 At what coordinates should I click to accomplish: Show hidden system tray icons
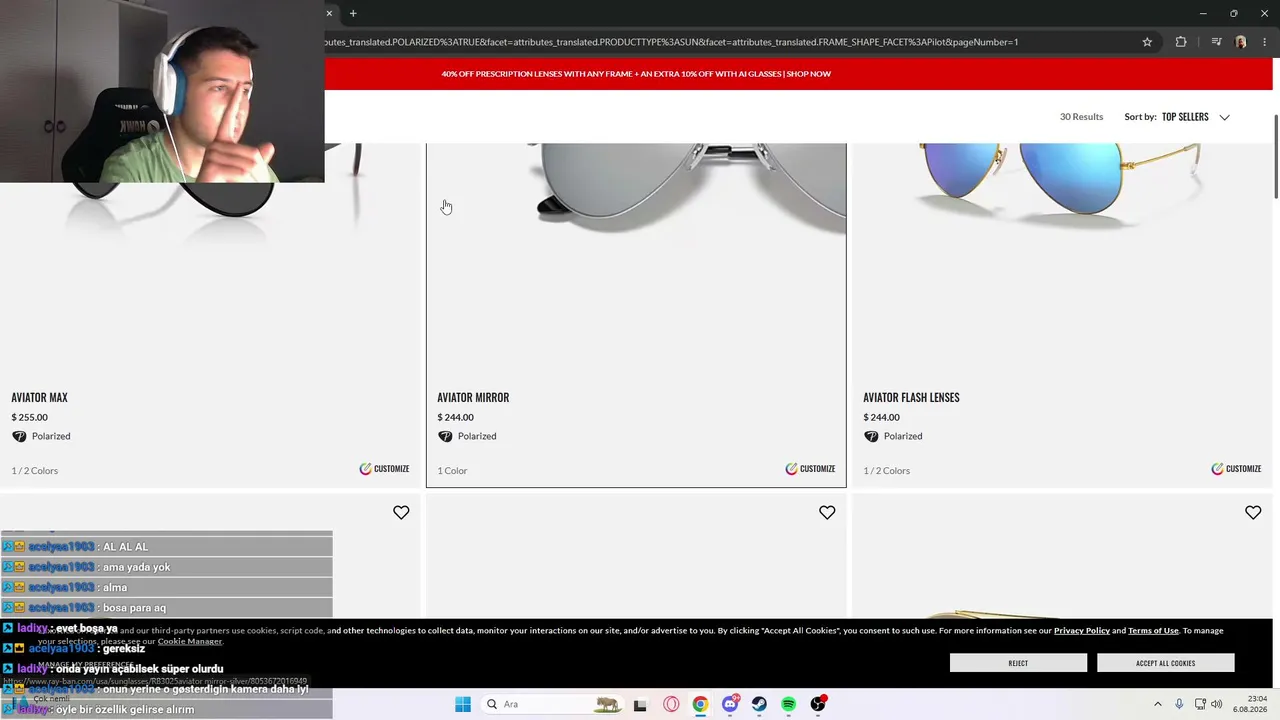tap(1158, 704)
